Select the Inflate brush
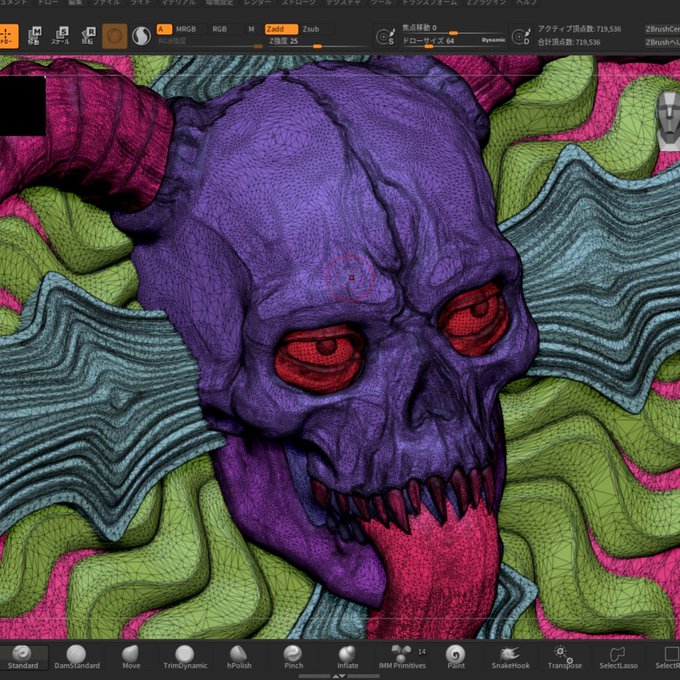 (x=347, y=656)
